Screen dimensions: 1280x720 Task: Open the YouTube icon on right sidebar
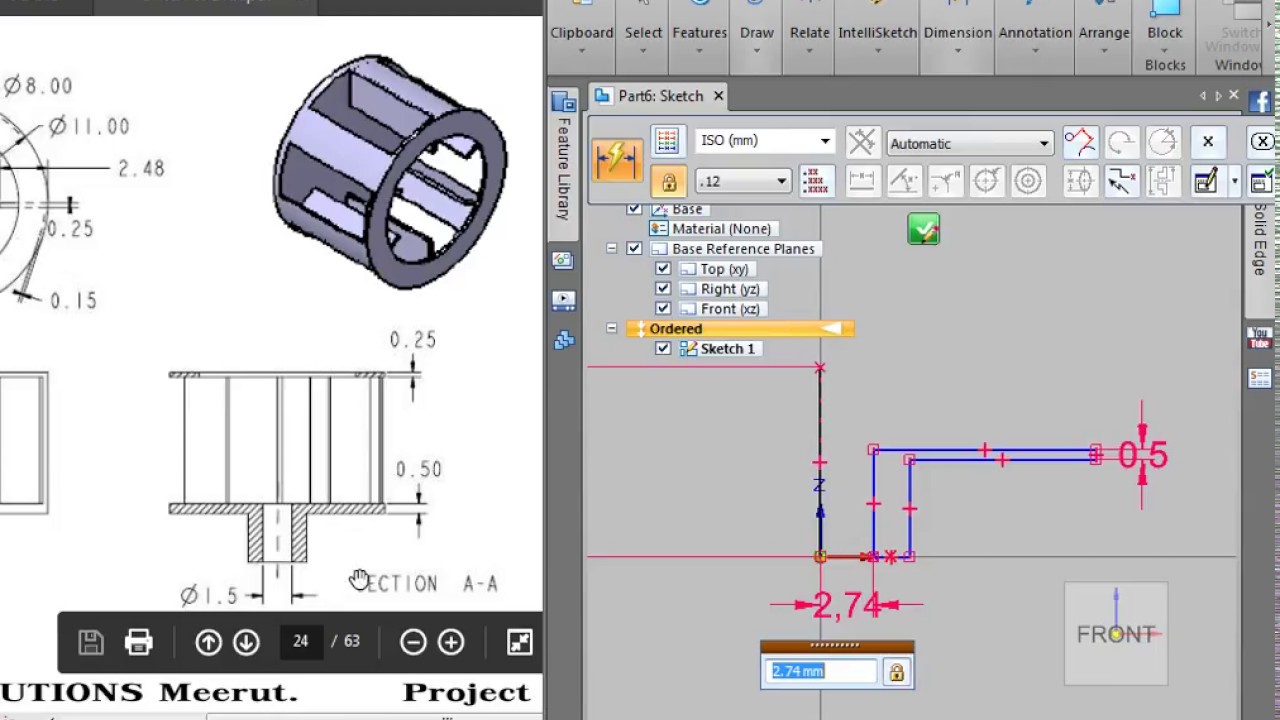(1259, 338)
